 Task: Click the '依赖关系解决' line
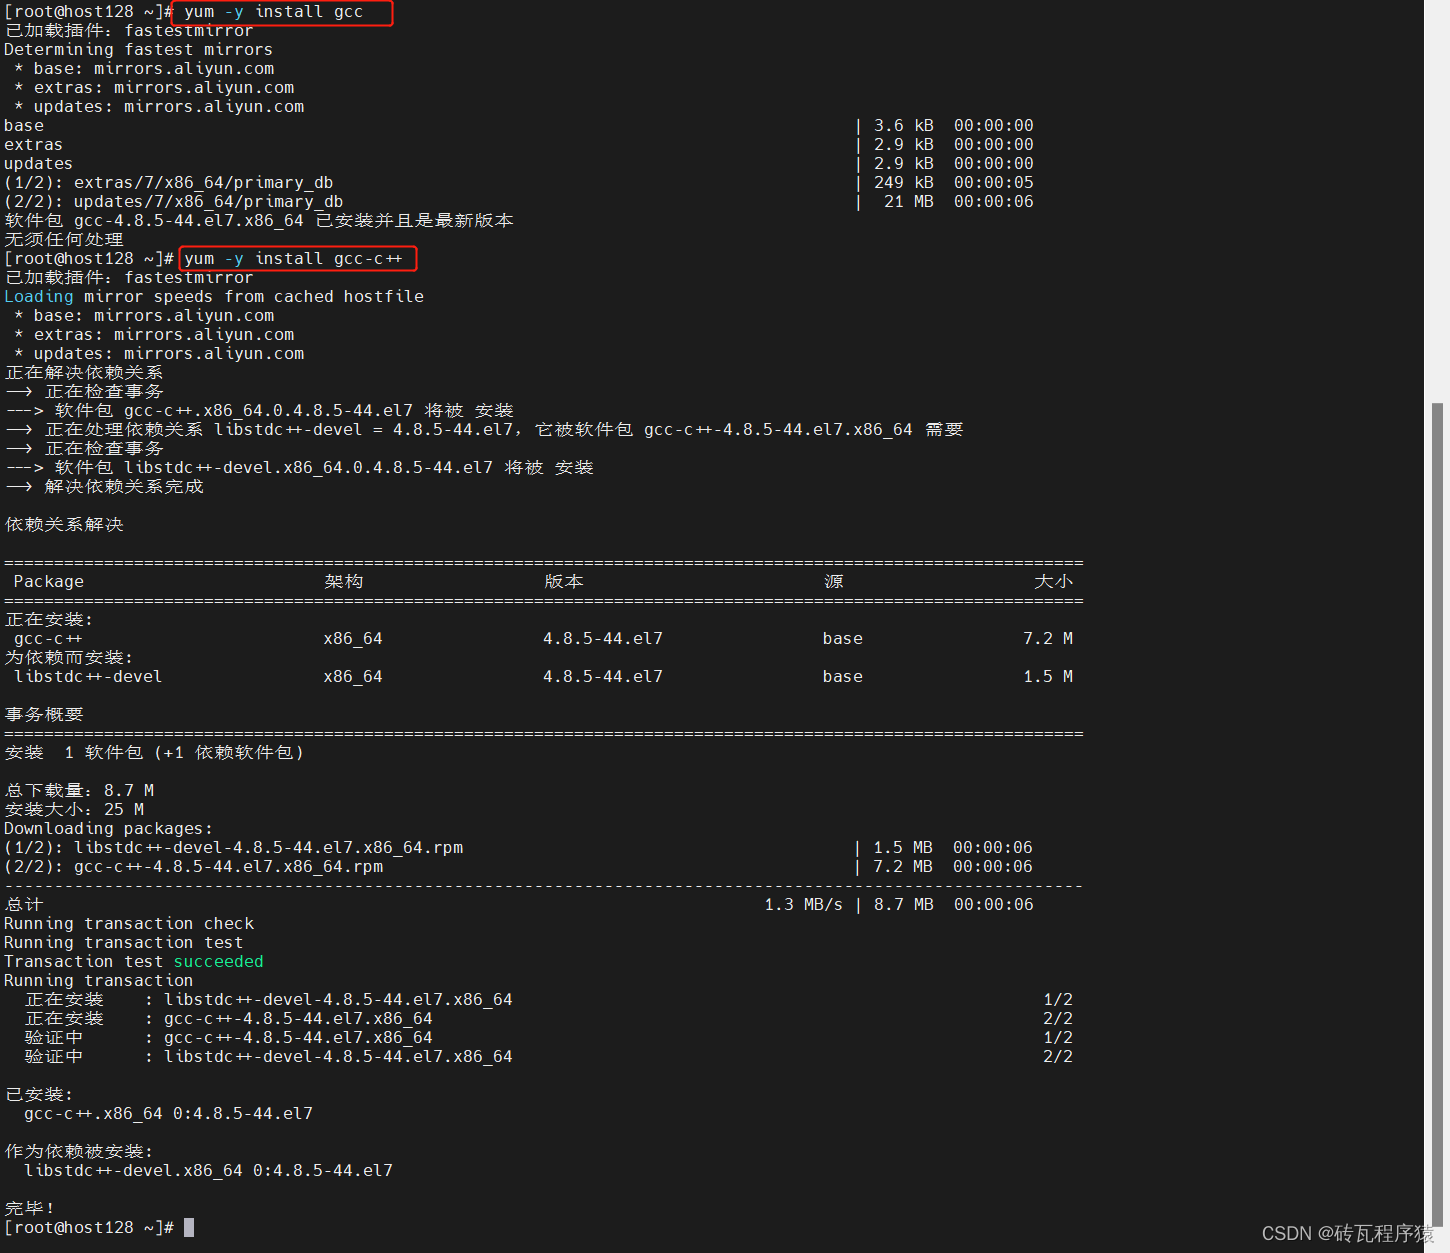[64, 525]
